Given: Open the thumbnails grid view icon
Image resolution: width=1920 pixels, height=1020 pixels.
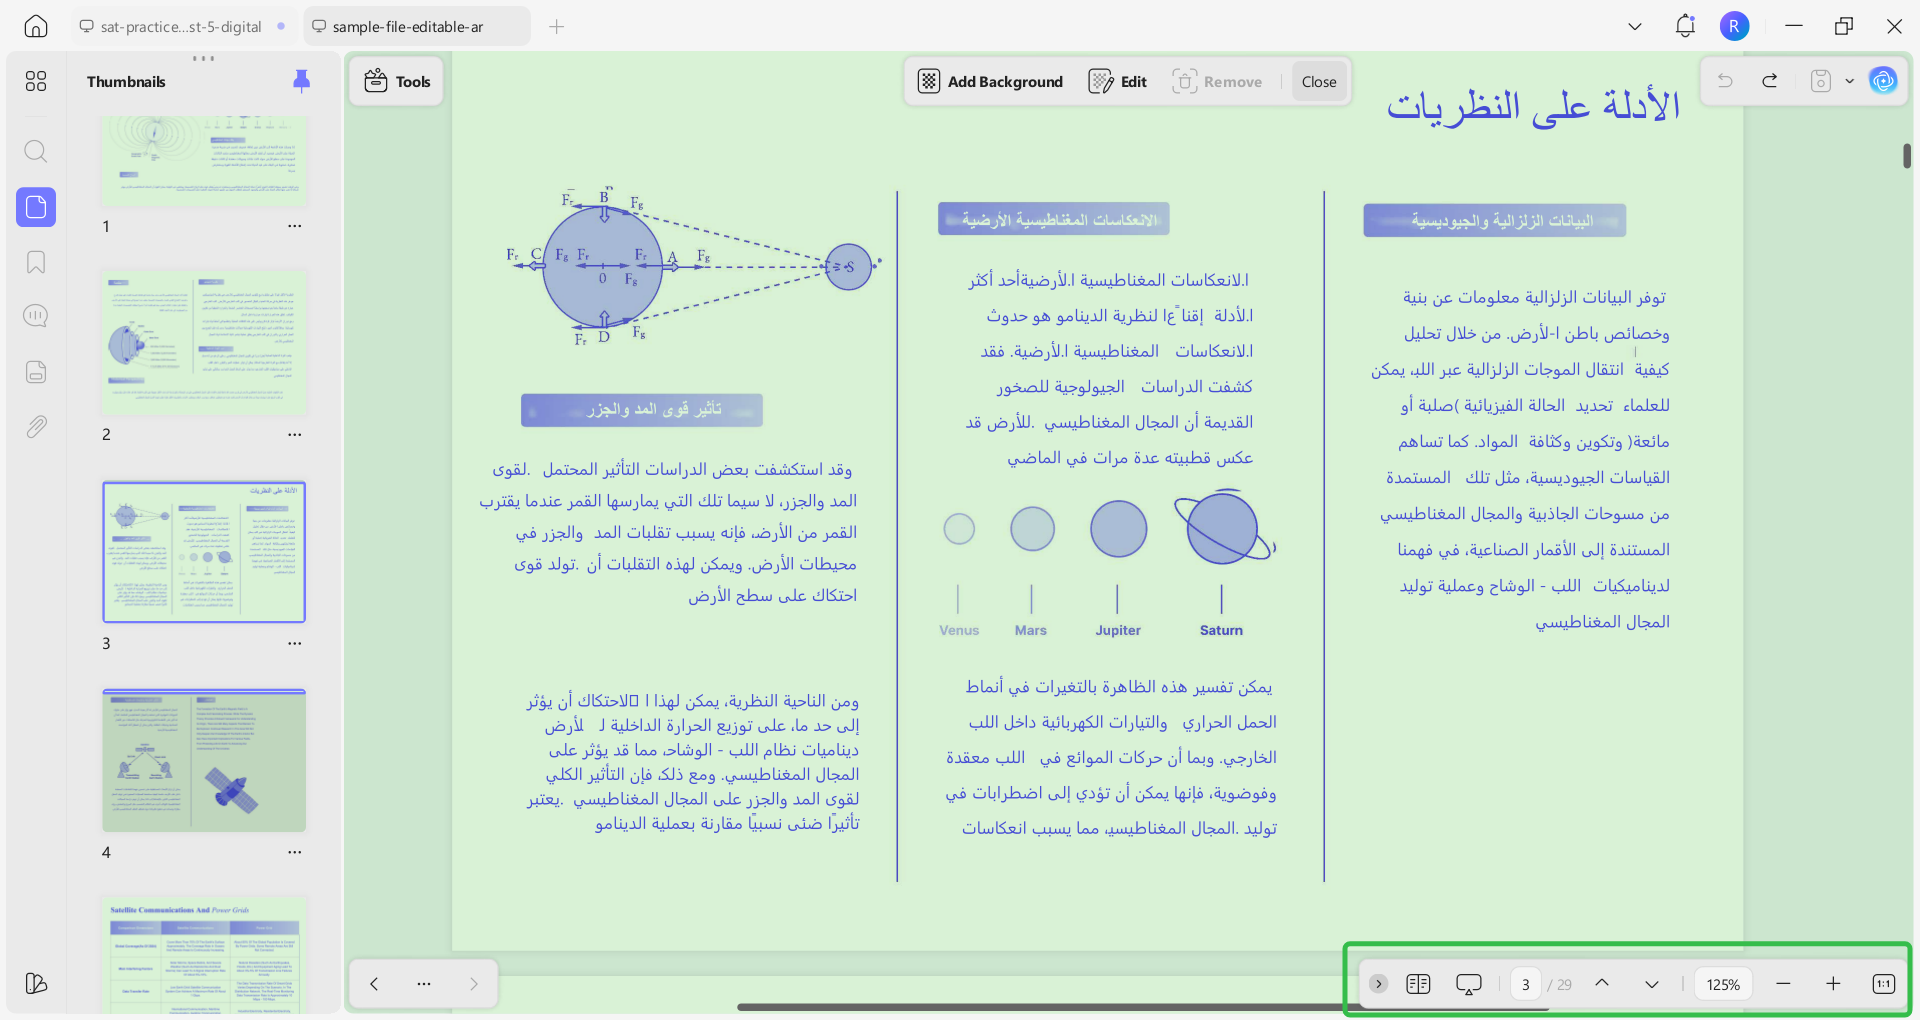Looking at the screenshot, I should 36,81.
